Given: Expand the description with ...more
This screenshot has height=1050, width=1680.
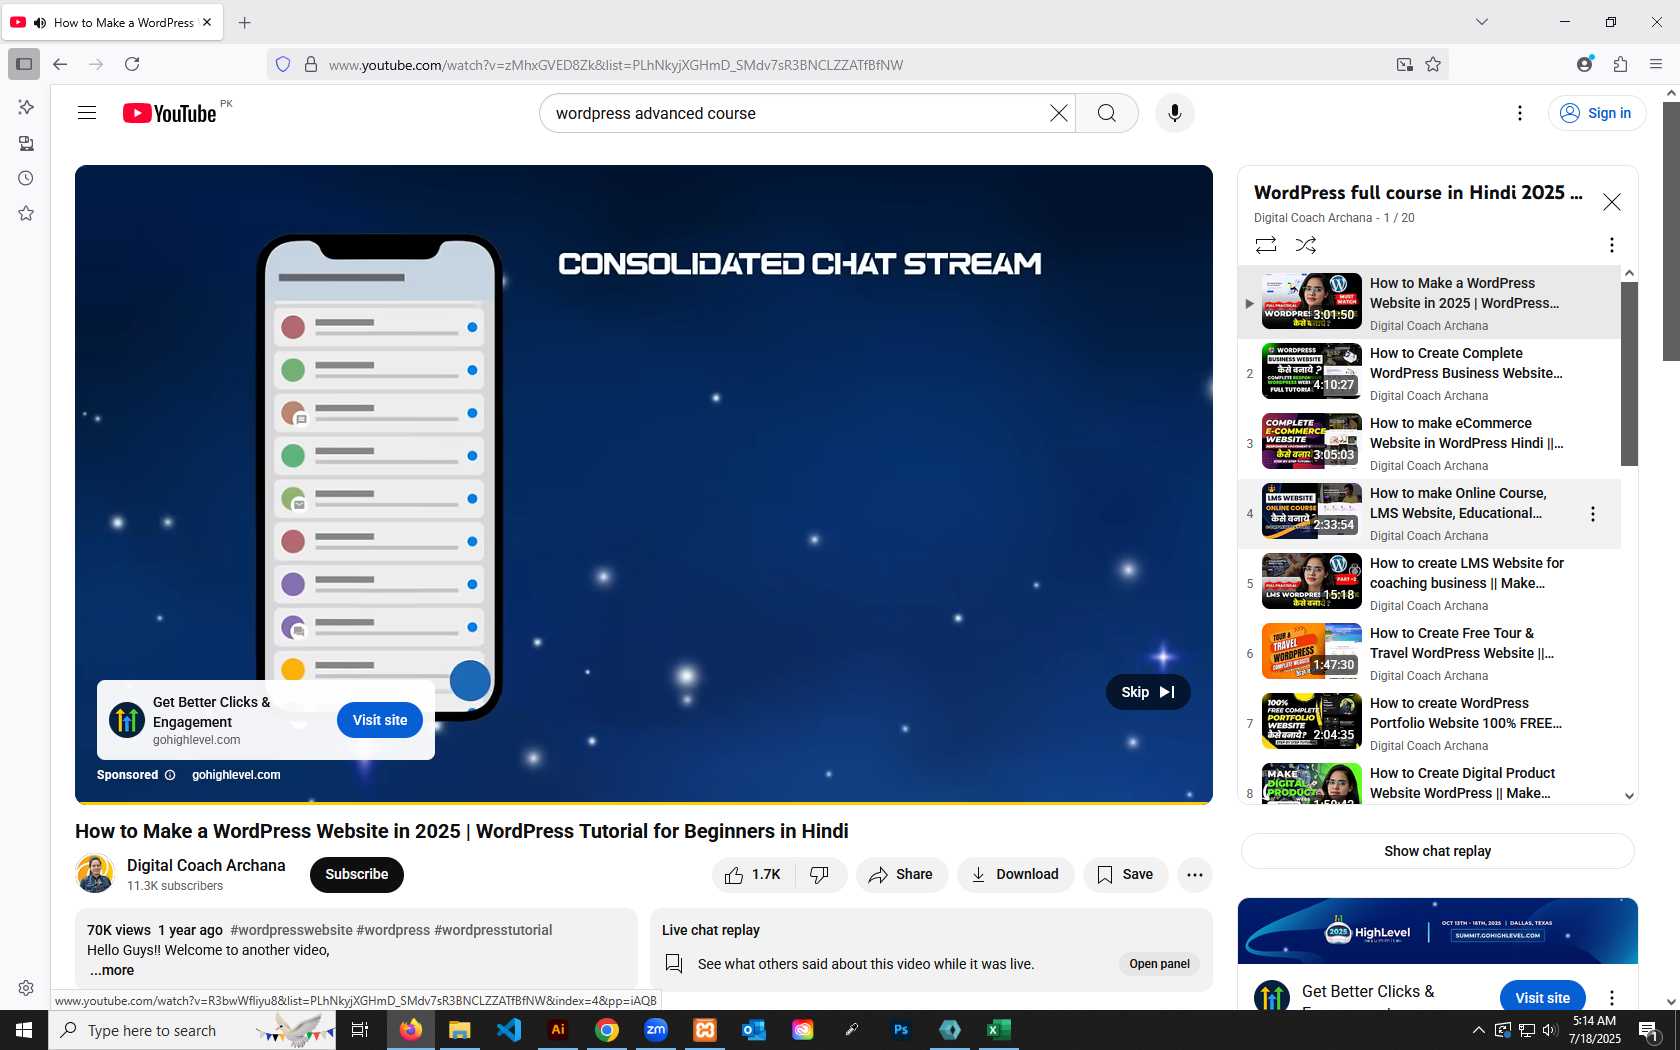Looking at the screenshot, I should point(112,970).
